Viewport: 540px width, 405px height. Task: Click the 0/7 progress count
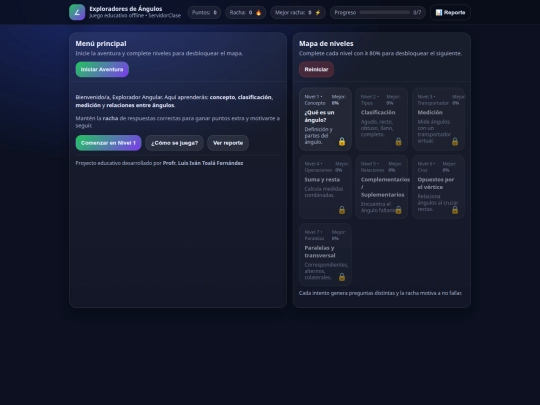point(417,13)
